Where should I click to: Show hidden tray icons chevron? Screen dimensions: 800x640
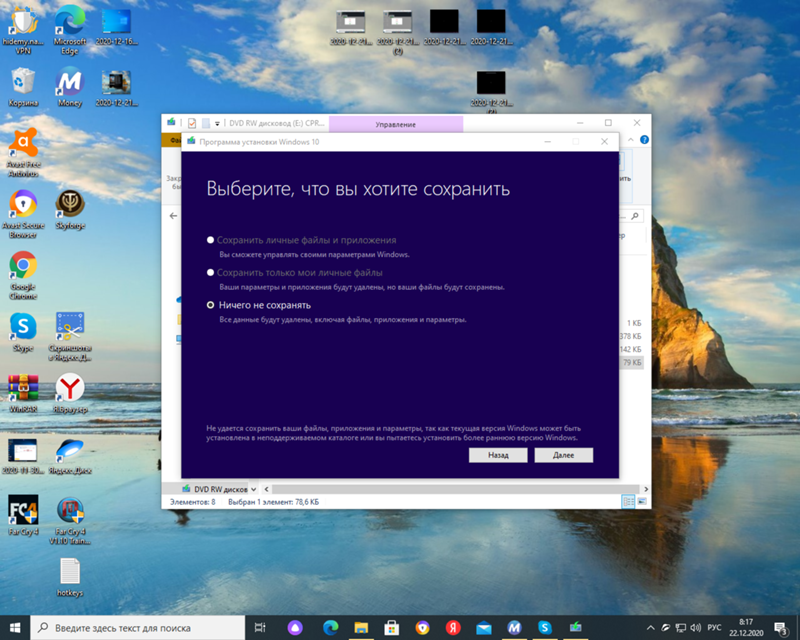click(651, 628)
